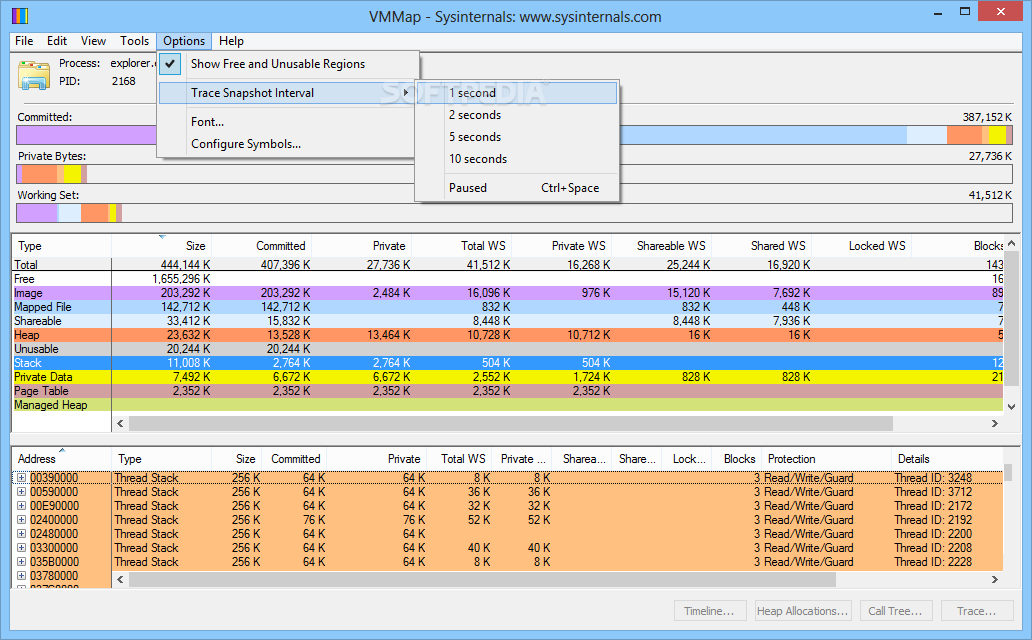Sort summary by Locked WS column
This screenshot has height=640, width=1032.
click(862, 246)
